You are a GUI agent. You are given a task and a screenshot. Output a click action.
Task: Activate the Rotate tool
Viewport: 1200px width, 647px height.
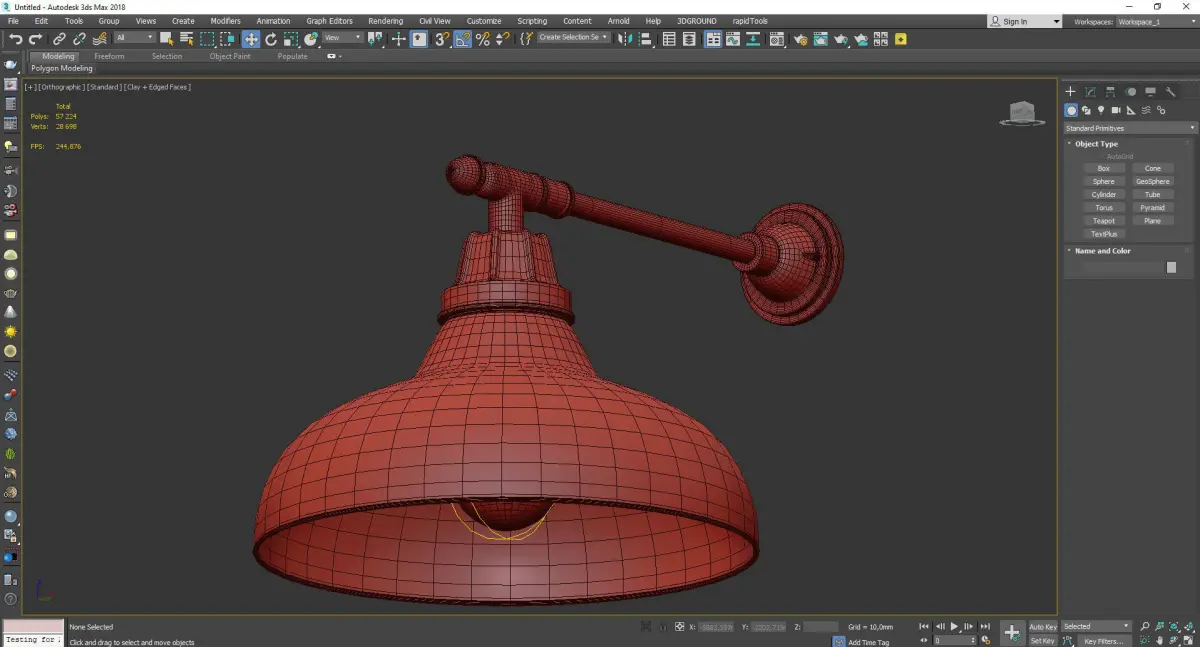coord(271,39)
